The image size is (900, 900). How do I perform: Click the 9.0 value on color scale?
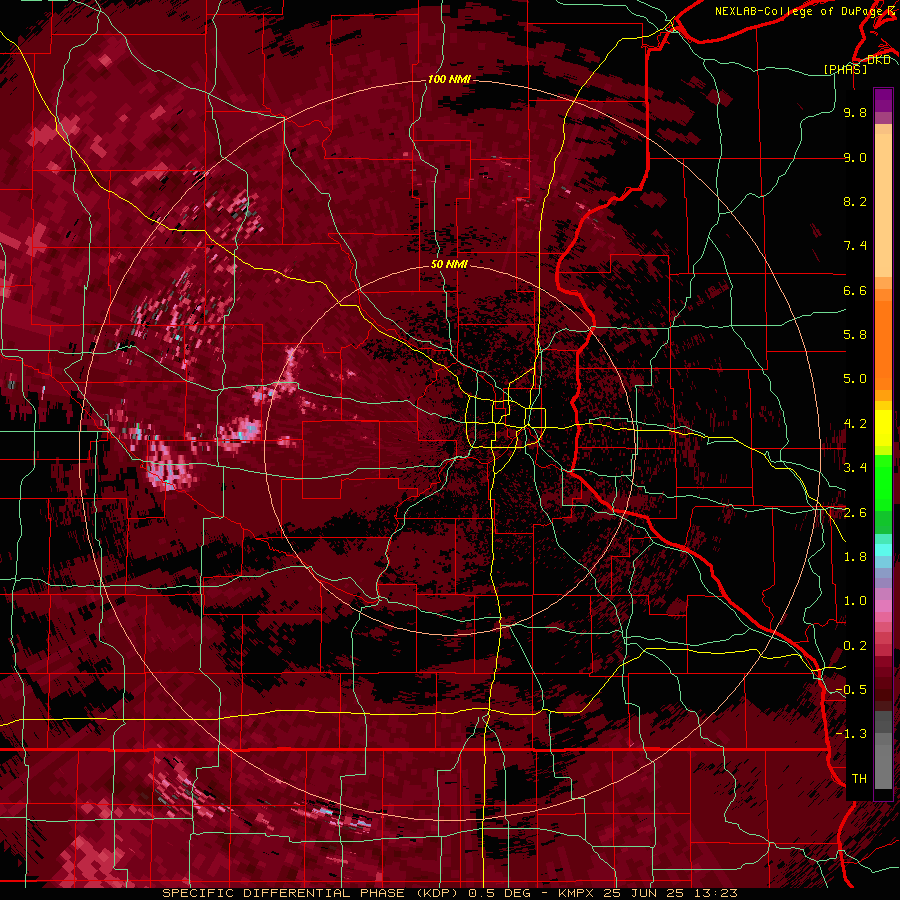(x=855, y=157)
